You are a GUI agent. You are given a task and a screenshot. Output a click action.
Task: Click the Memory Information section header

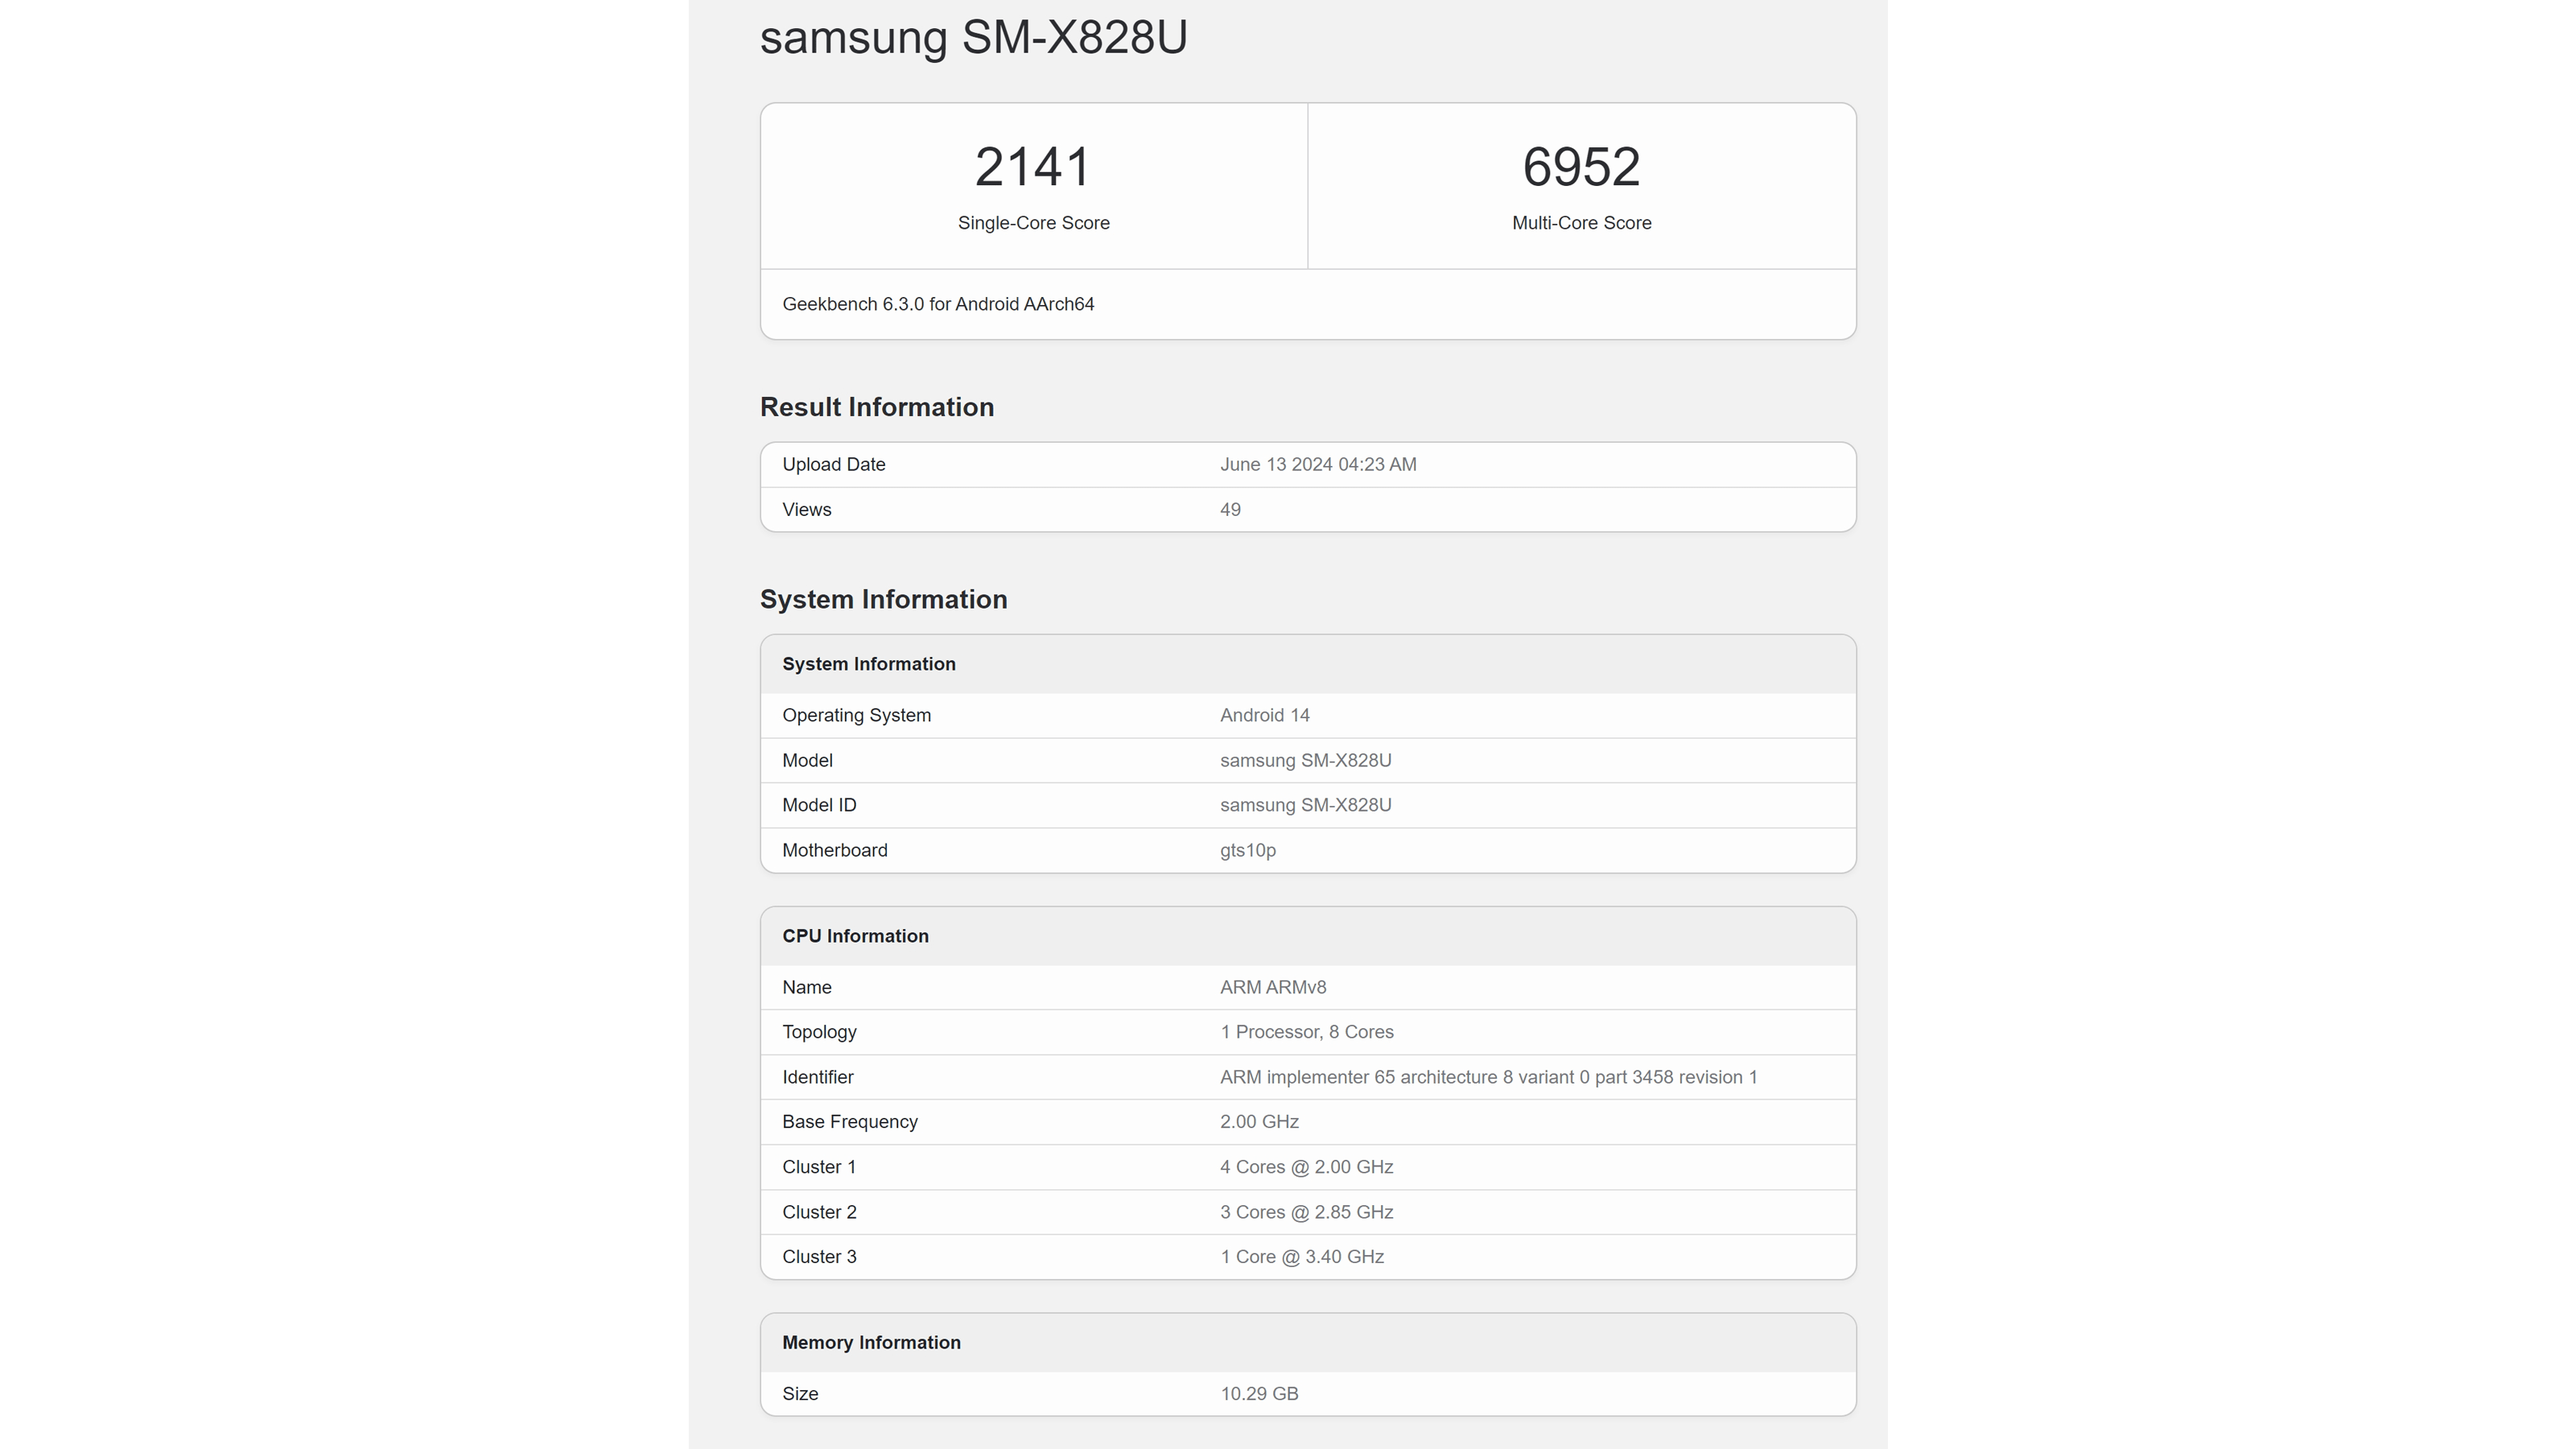pyautogui.click(x=870, y=1342)
